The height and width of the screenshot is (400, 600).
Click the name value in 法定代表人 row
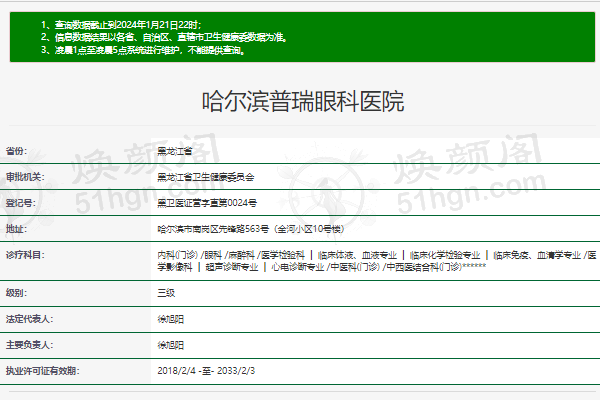point(171,319)
